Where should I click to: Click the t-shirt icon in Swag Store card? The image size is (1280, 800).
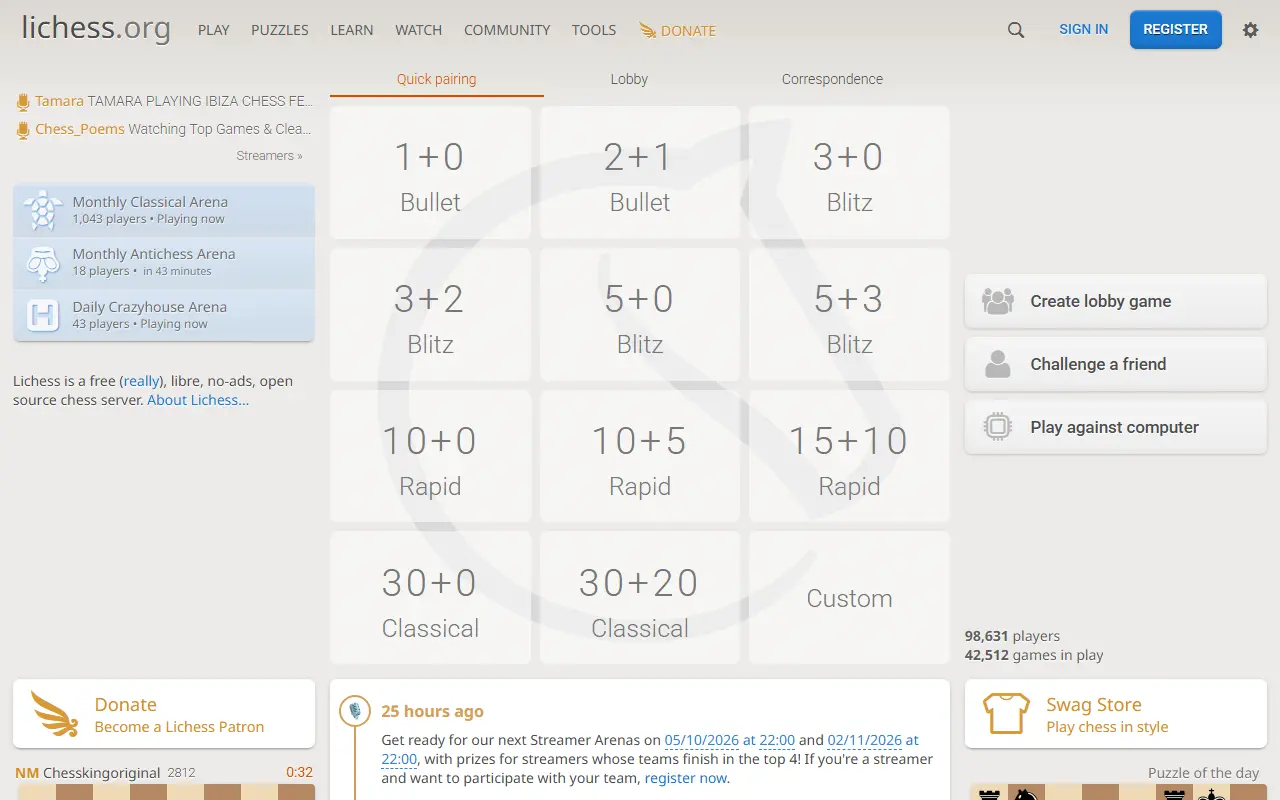coord(1006,714)
